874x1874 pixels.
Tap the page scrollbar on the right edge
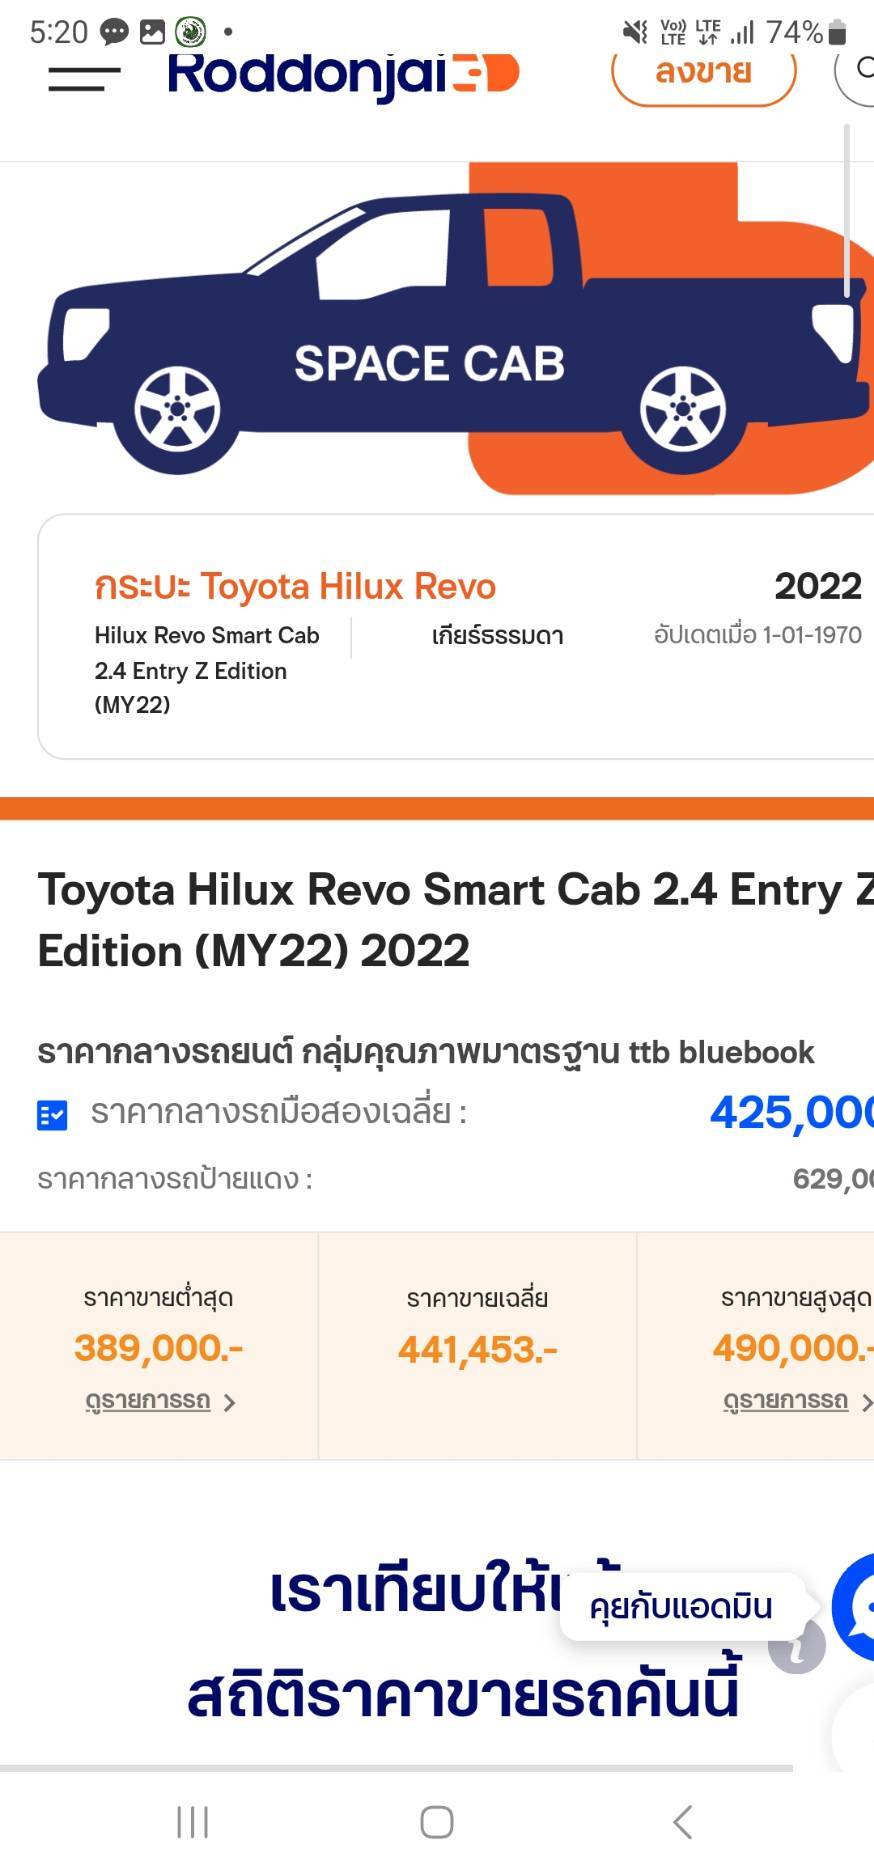(x=847, y=210)
